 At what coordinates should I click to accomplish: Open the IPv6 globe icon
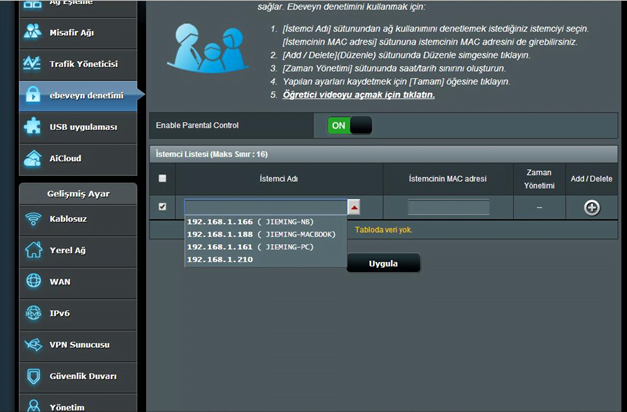click(x=33, y=313)
